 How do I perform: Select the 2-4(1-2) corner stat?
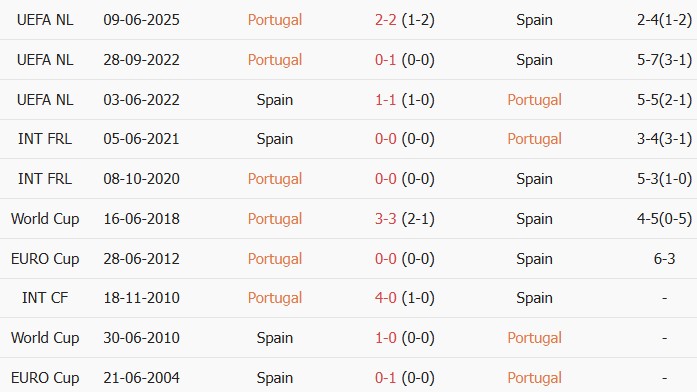tap(664, 20)
